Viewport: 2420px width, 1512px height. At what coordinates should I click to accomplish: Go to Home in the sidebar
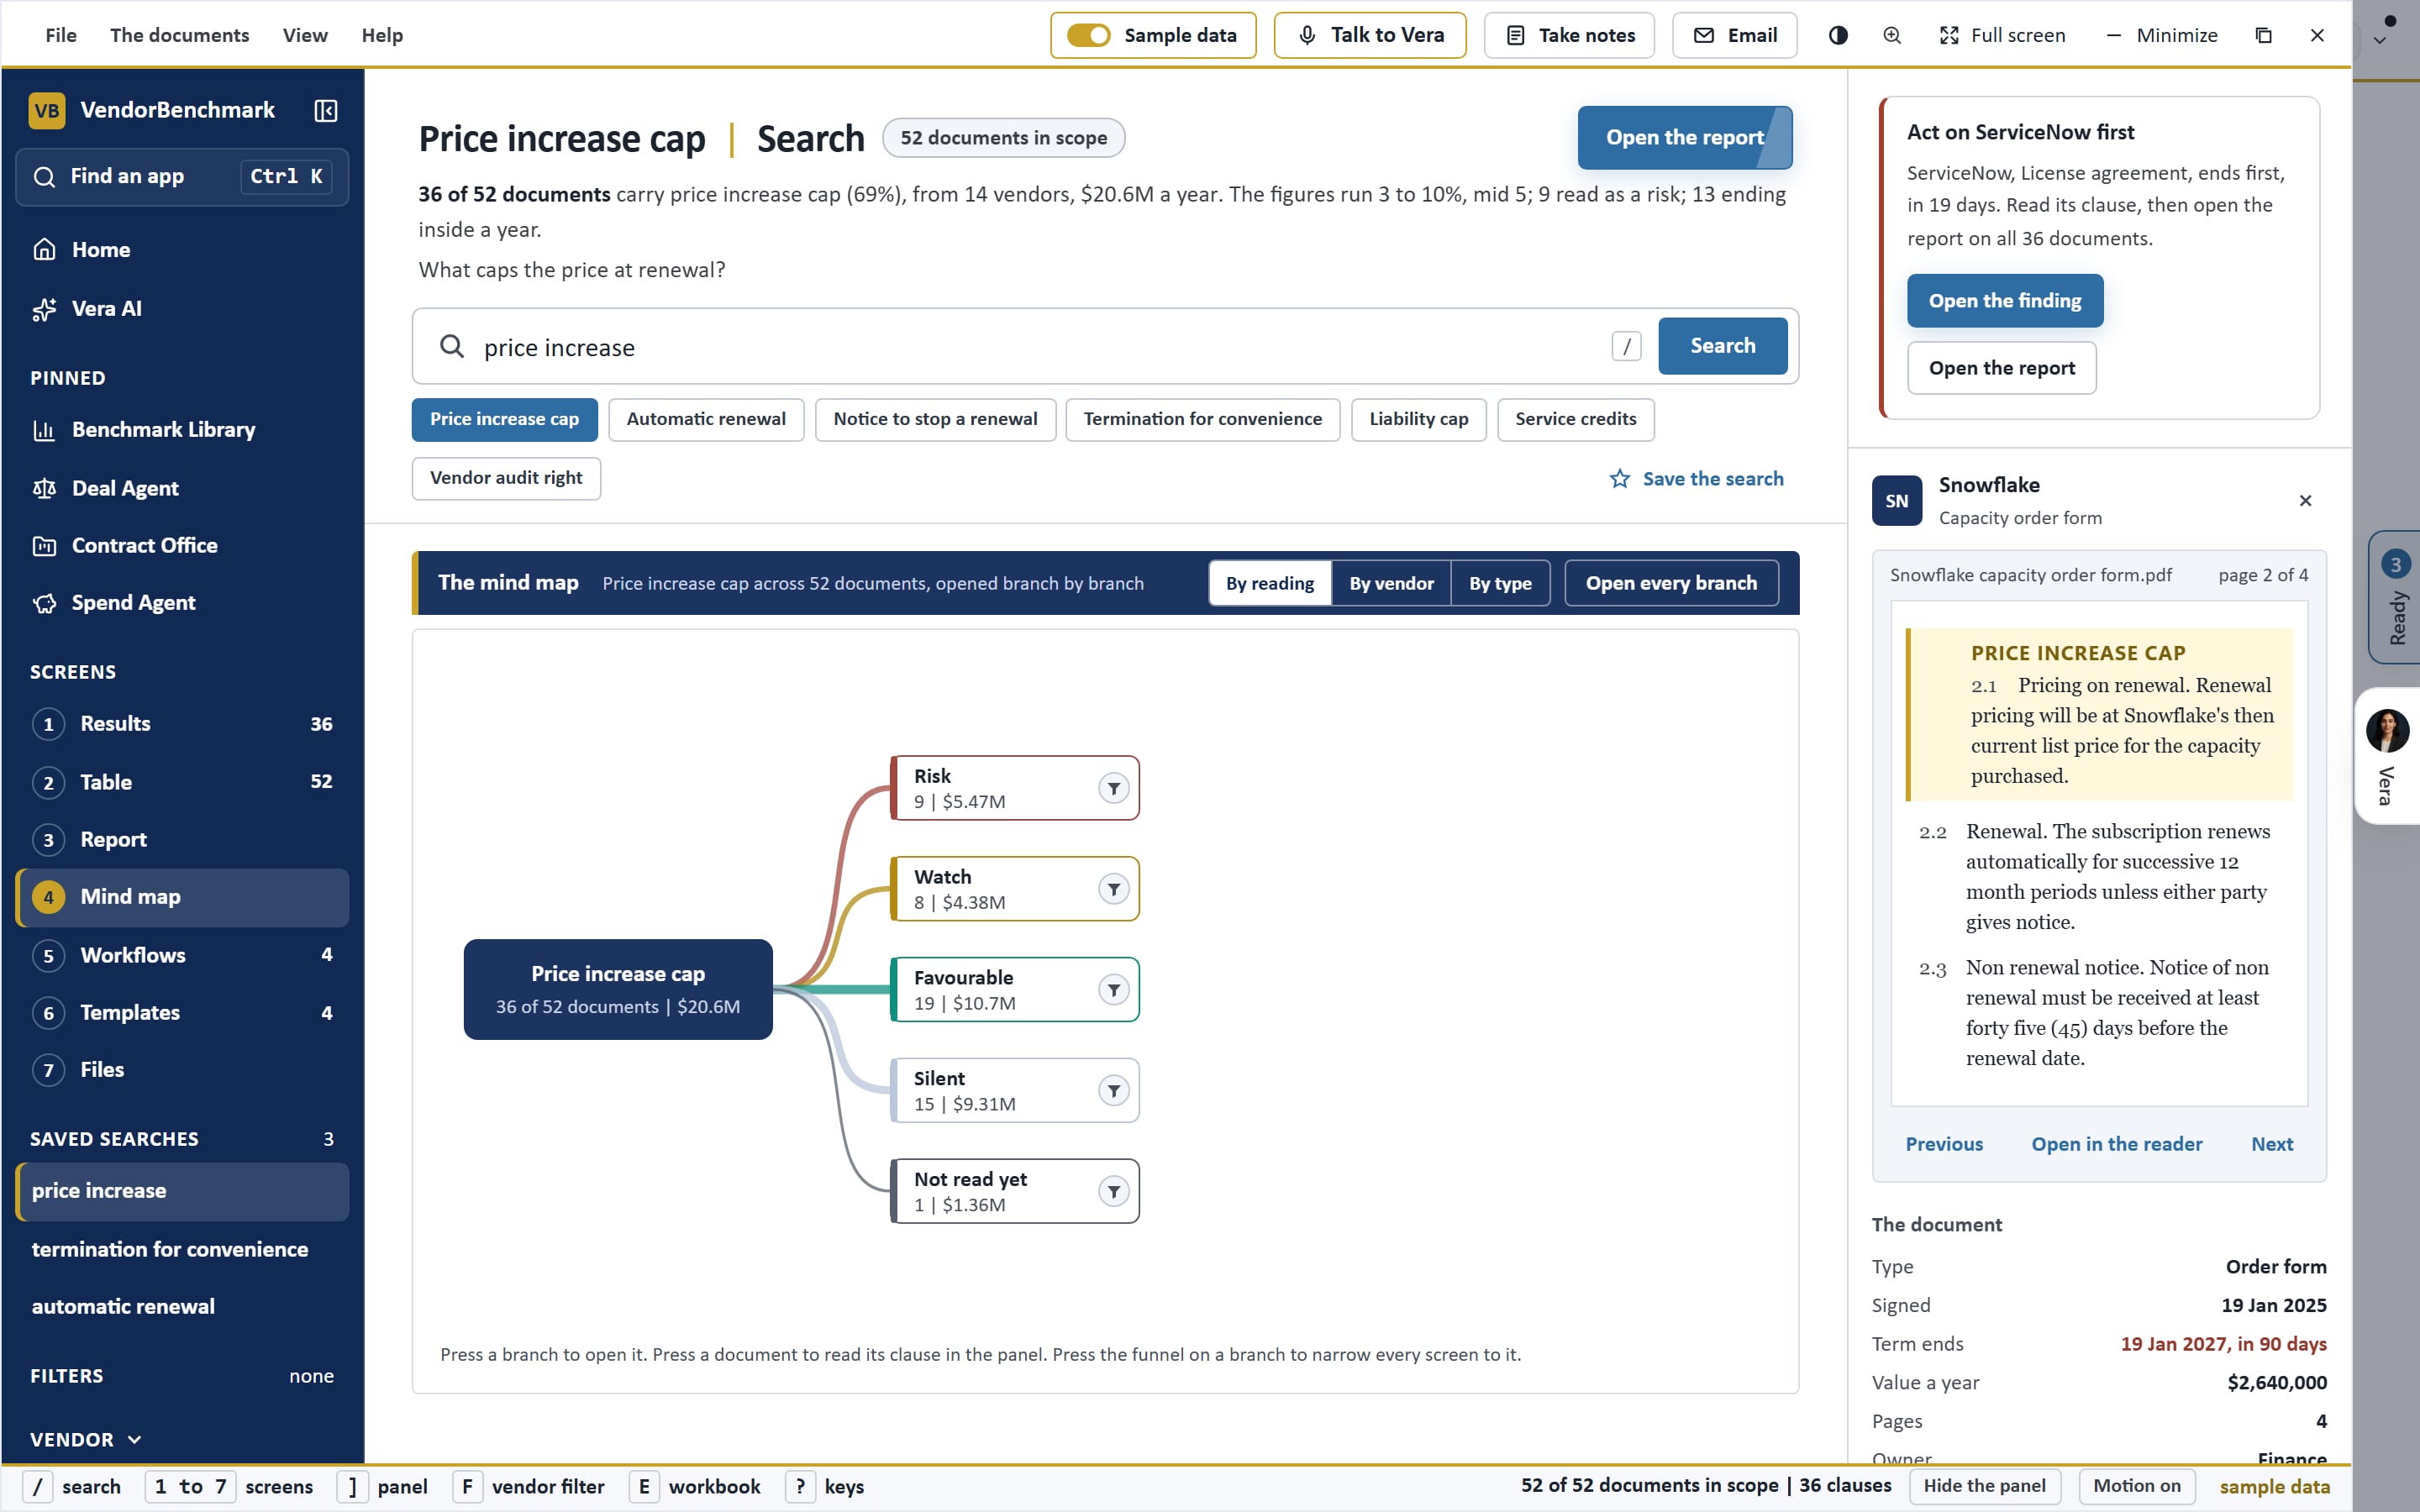tap(182, 250)
